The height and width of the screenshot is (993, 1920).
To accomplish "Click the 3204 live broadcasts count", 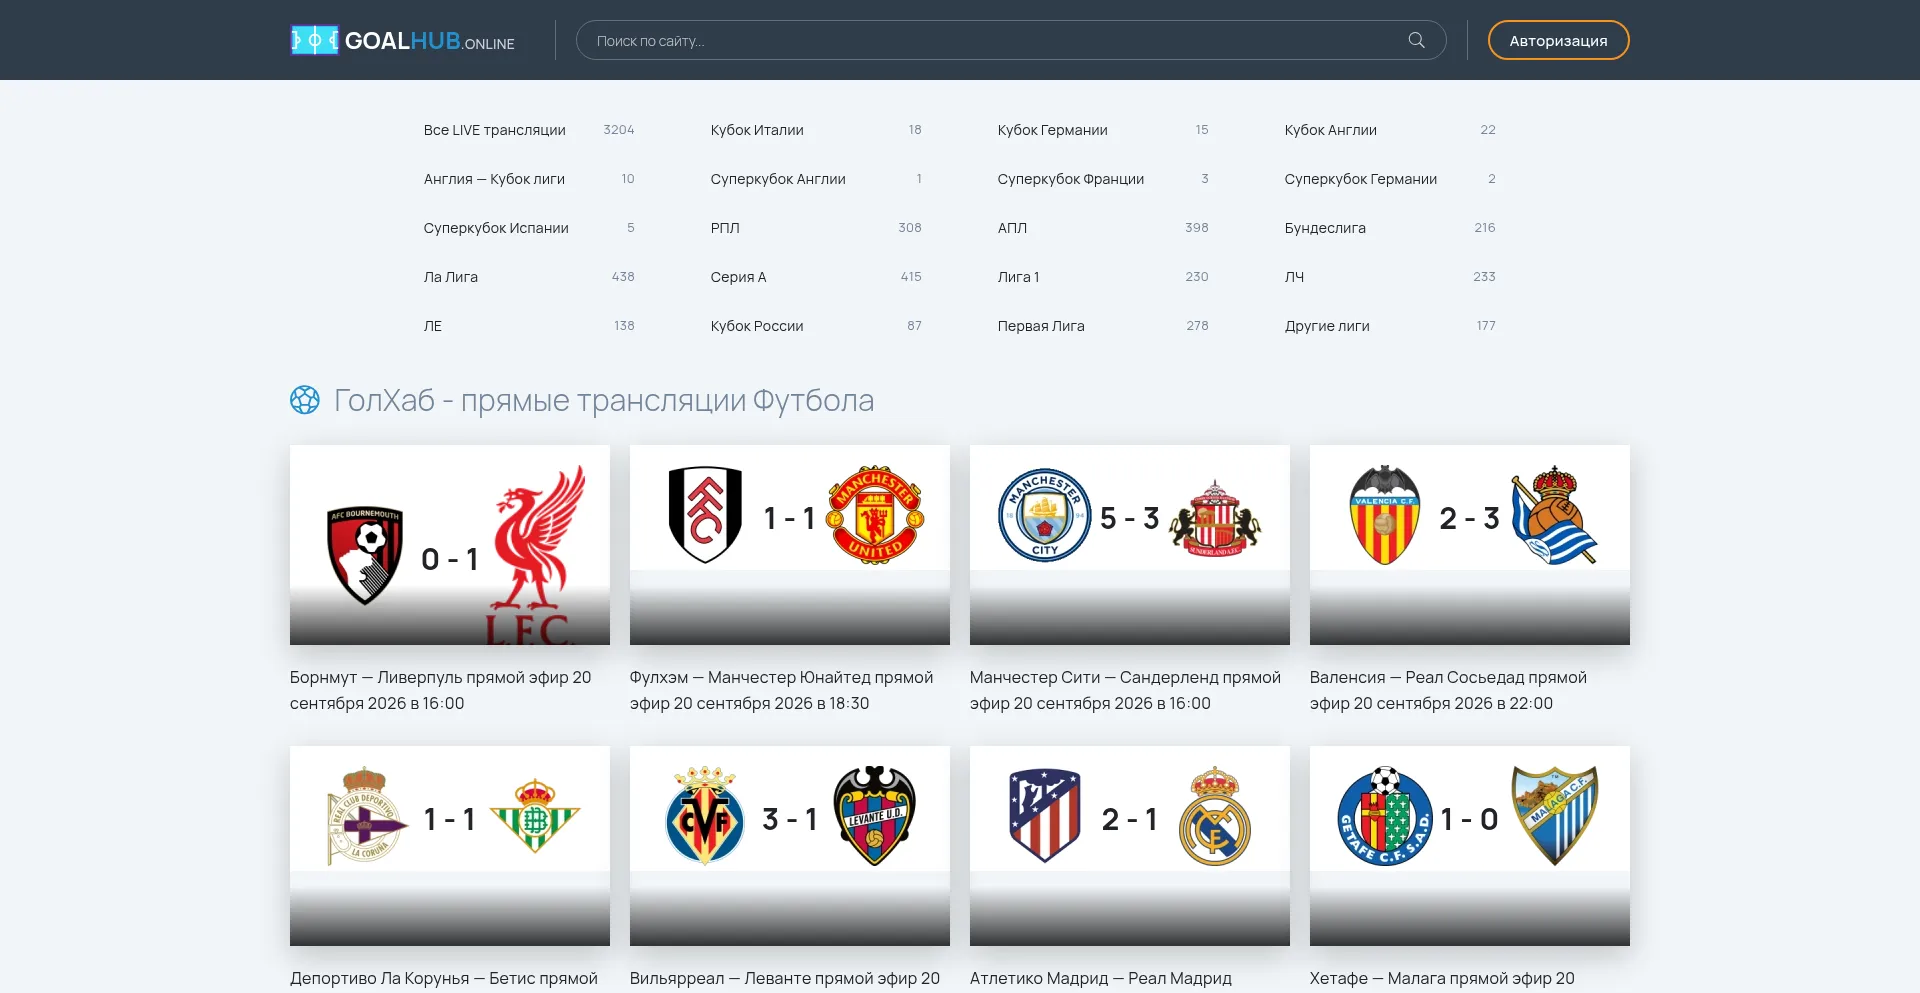I will point(619,130).
